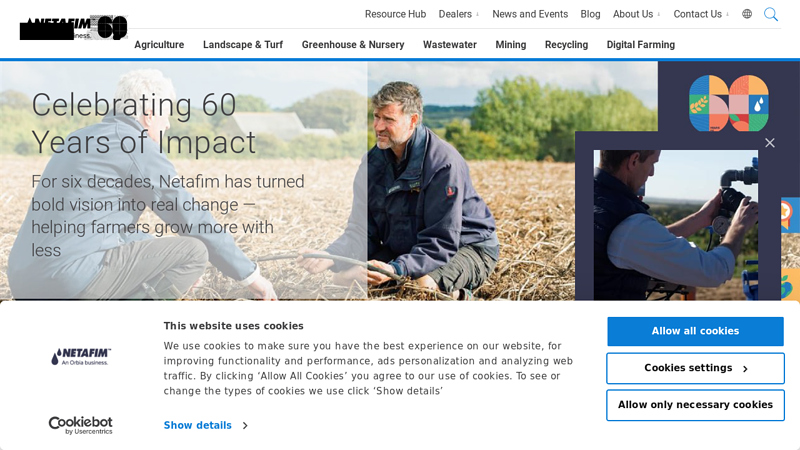Visit the Resource Hub link

(395, 14)
